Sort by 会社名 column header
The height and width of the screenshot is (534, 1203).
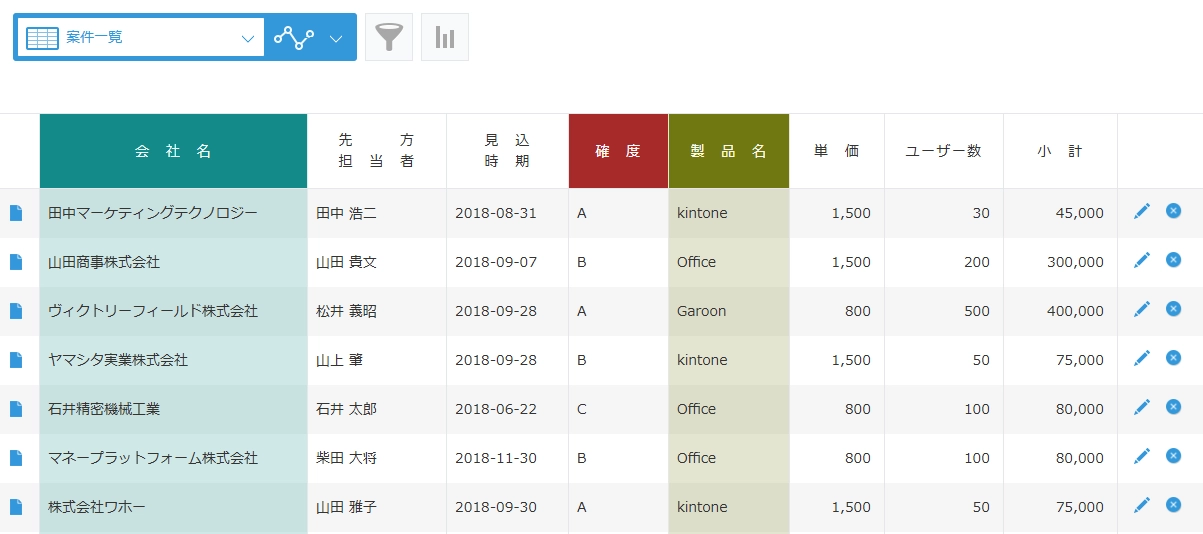[174, 151]
